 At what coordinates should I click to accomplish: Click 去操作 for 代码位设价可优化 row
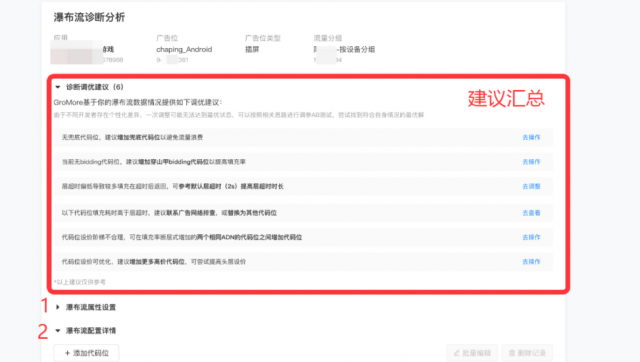click(531, 262)
